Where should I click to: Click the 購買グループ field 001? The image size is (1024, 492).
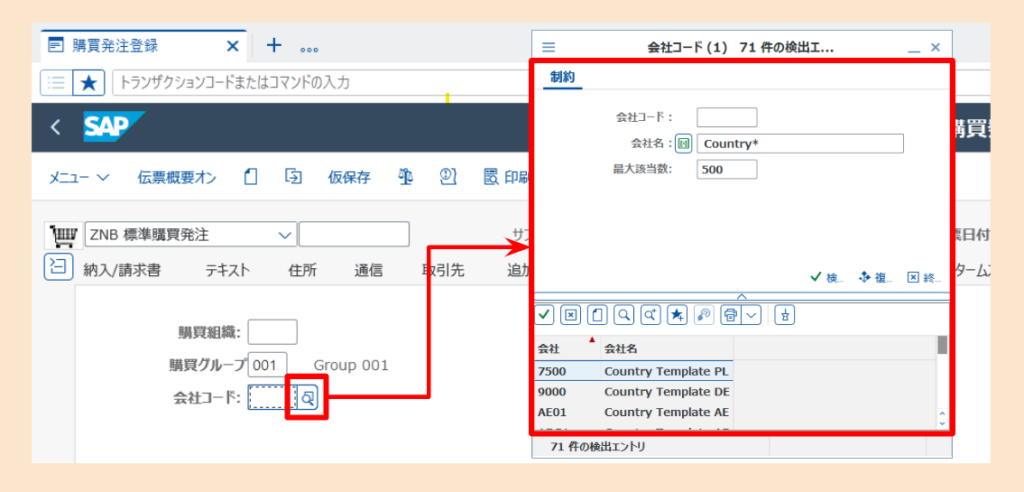pyautogui.click(x=267, y=365)
